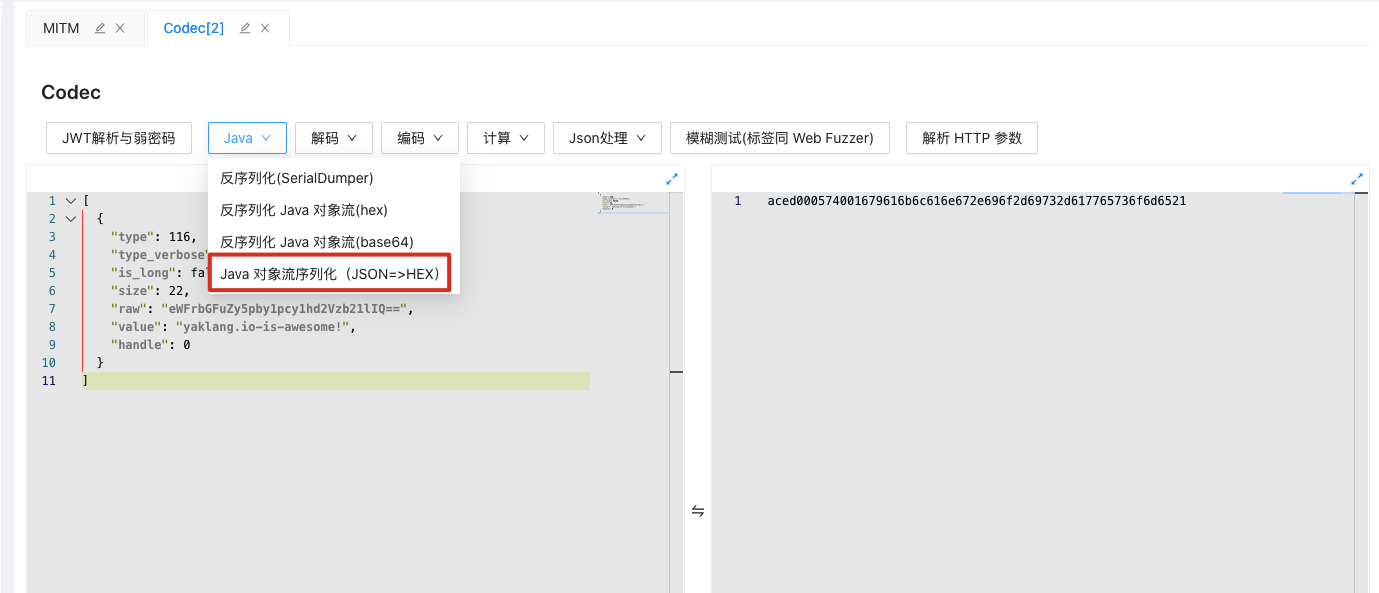Open JWT解析与弱密码 tool

(x=119, y=138)
